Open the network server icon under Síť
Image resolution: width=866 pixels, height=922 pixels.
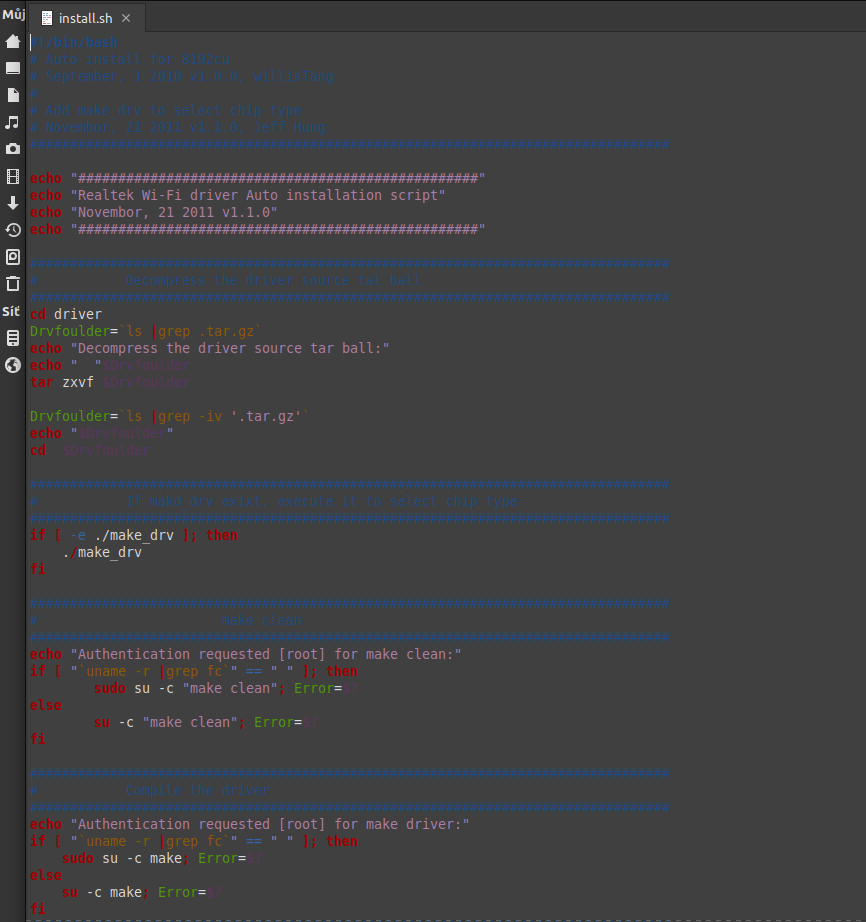click(13, 338)
